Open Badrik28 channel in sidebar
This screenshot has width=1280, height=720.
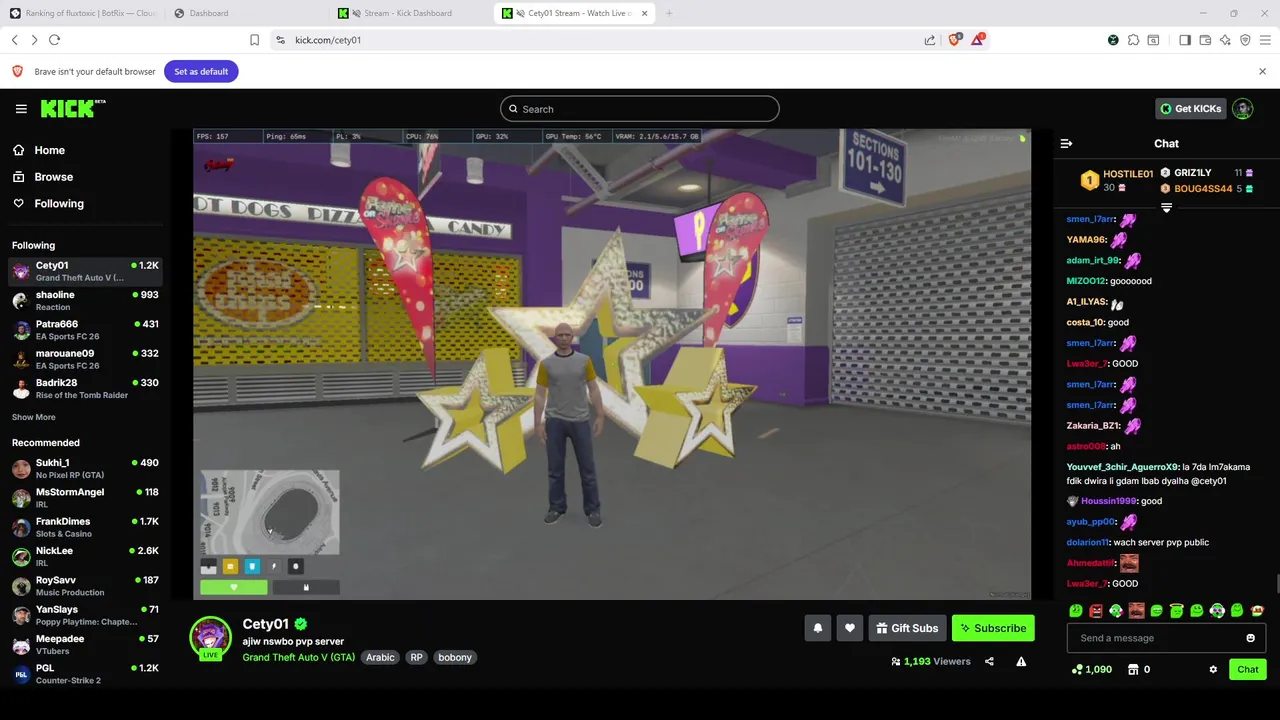tap(85, 388)
